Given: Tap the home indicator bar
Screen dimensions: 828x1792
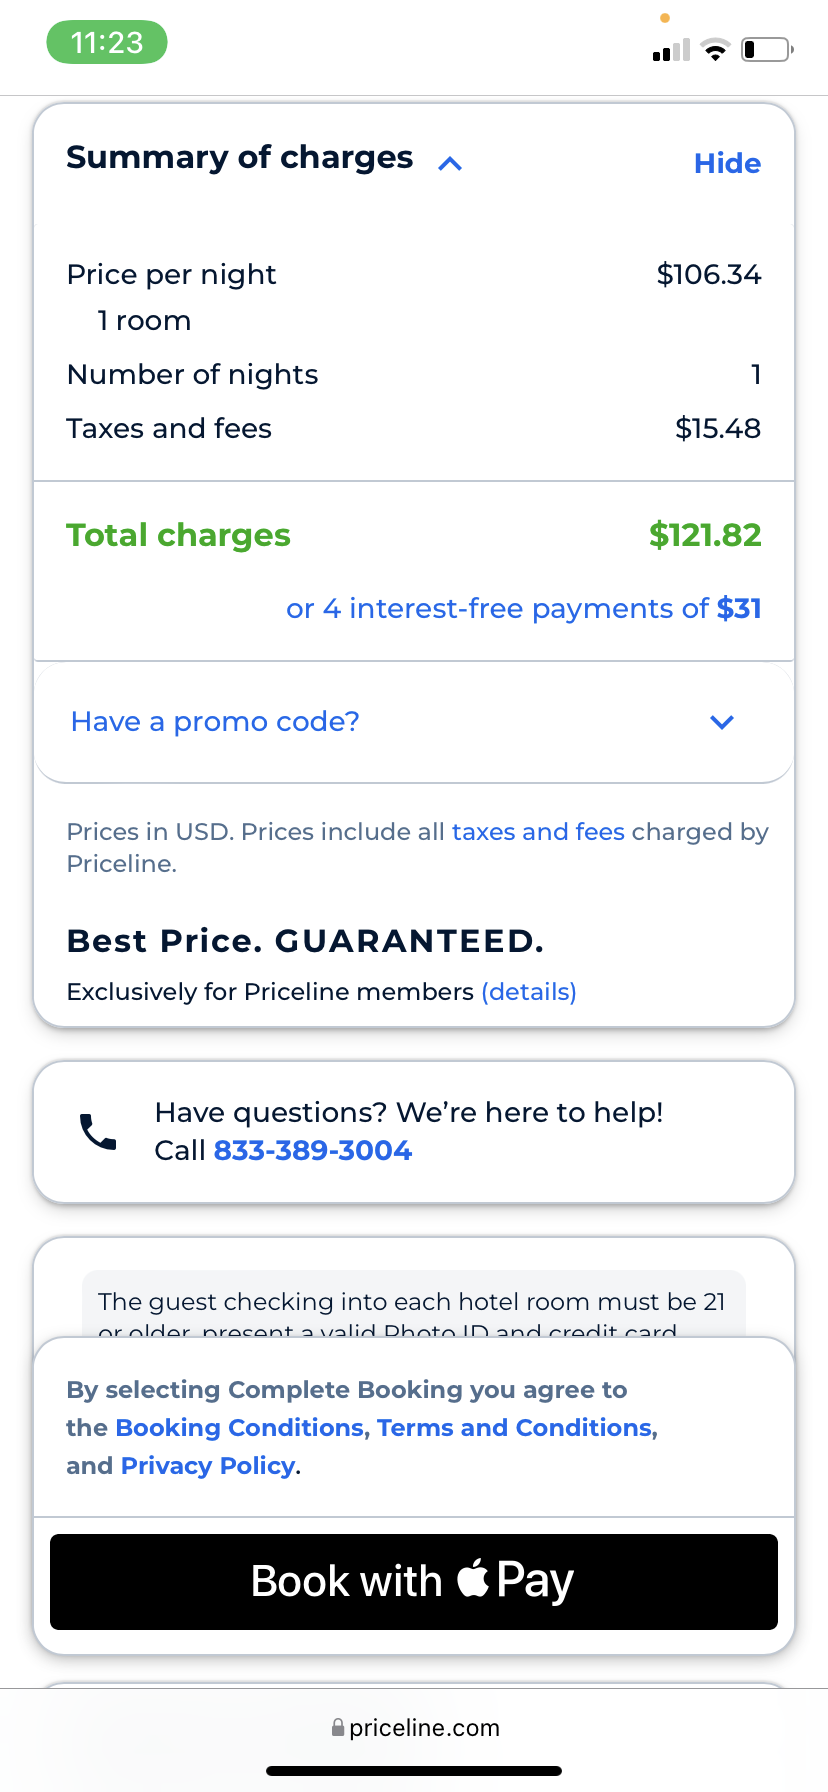Looking at the screenshot, I should click(414, 1771).
